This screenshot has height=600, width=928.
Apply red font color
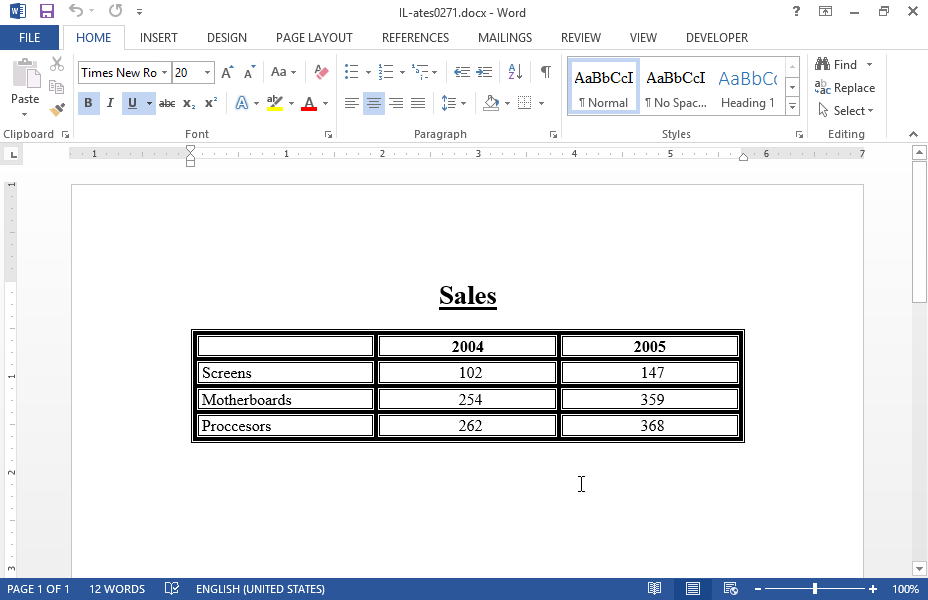[x=309, y=104]
